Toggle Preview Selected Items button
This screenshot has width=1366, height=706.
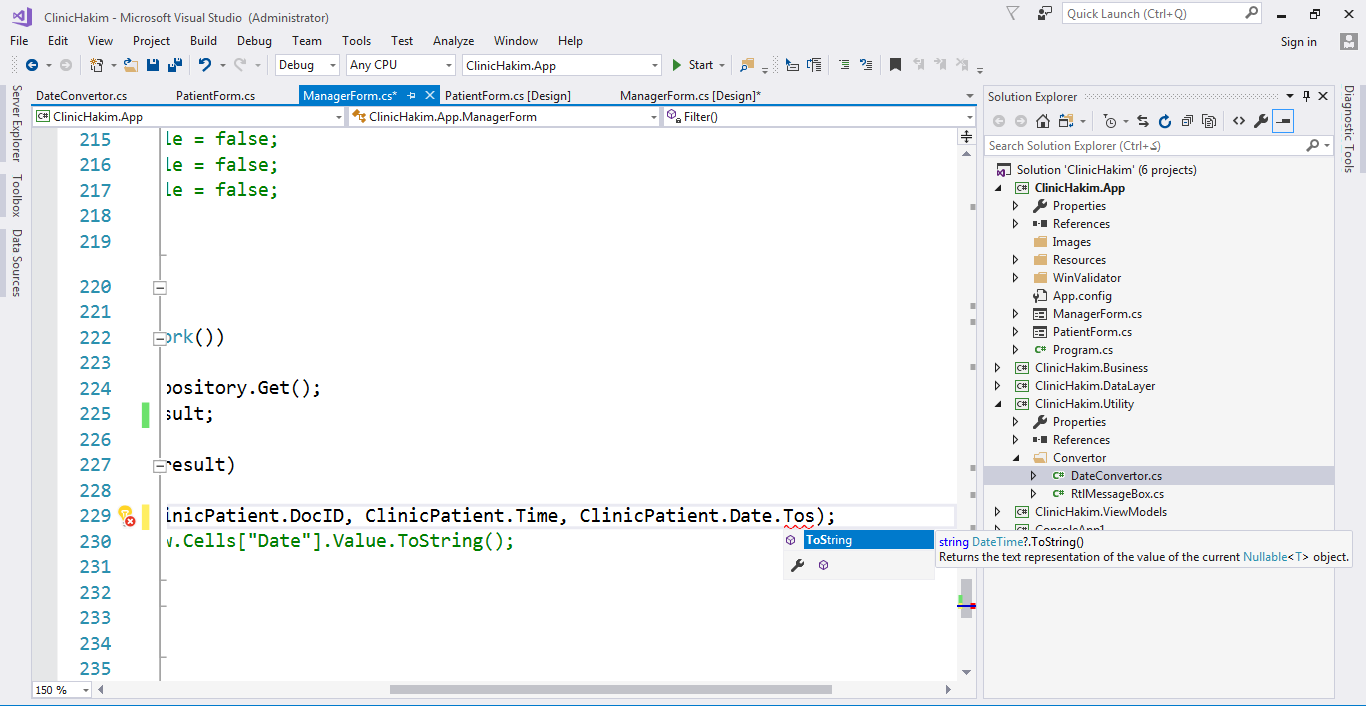point(1283,121)
